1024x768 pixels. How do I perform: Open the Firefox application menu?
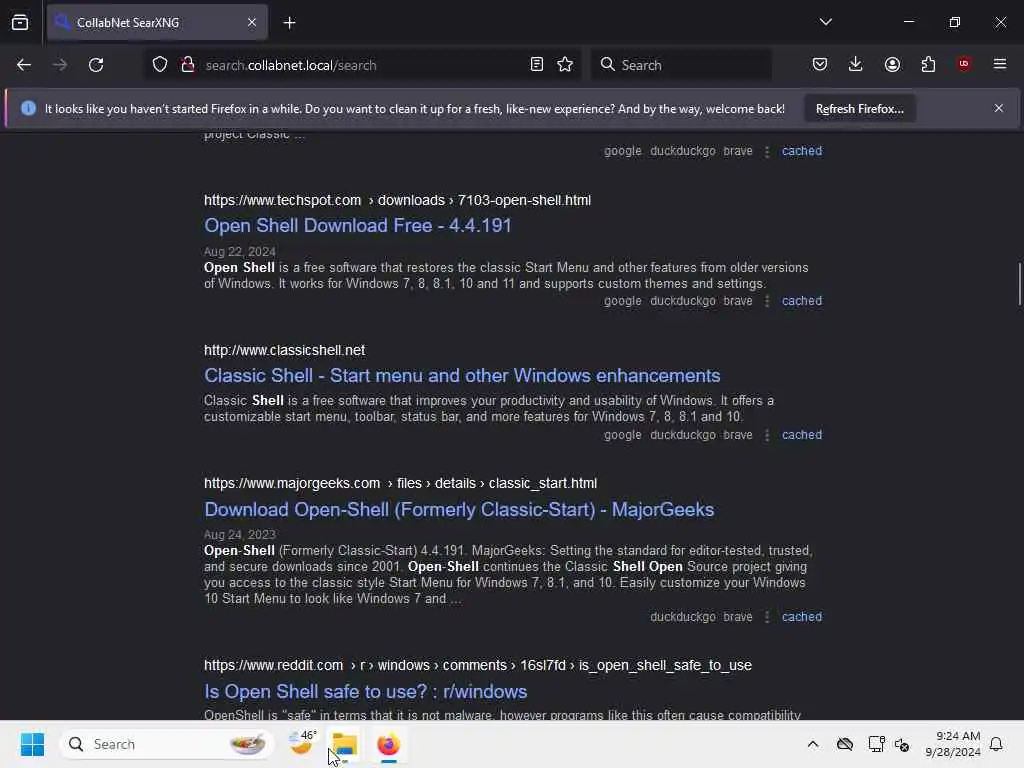tap(1000, 64)
